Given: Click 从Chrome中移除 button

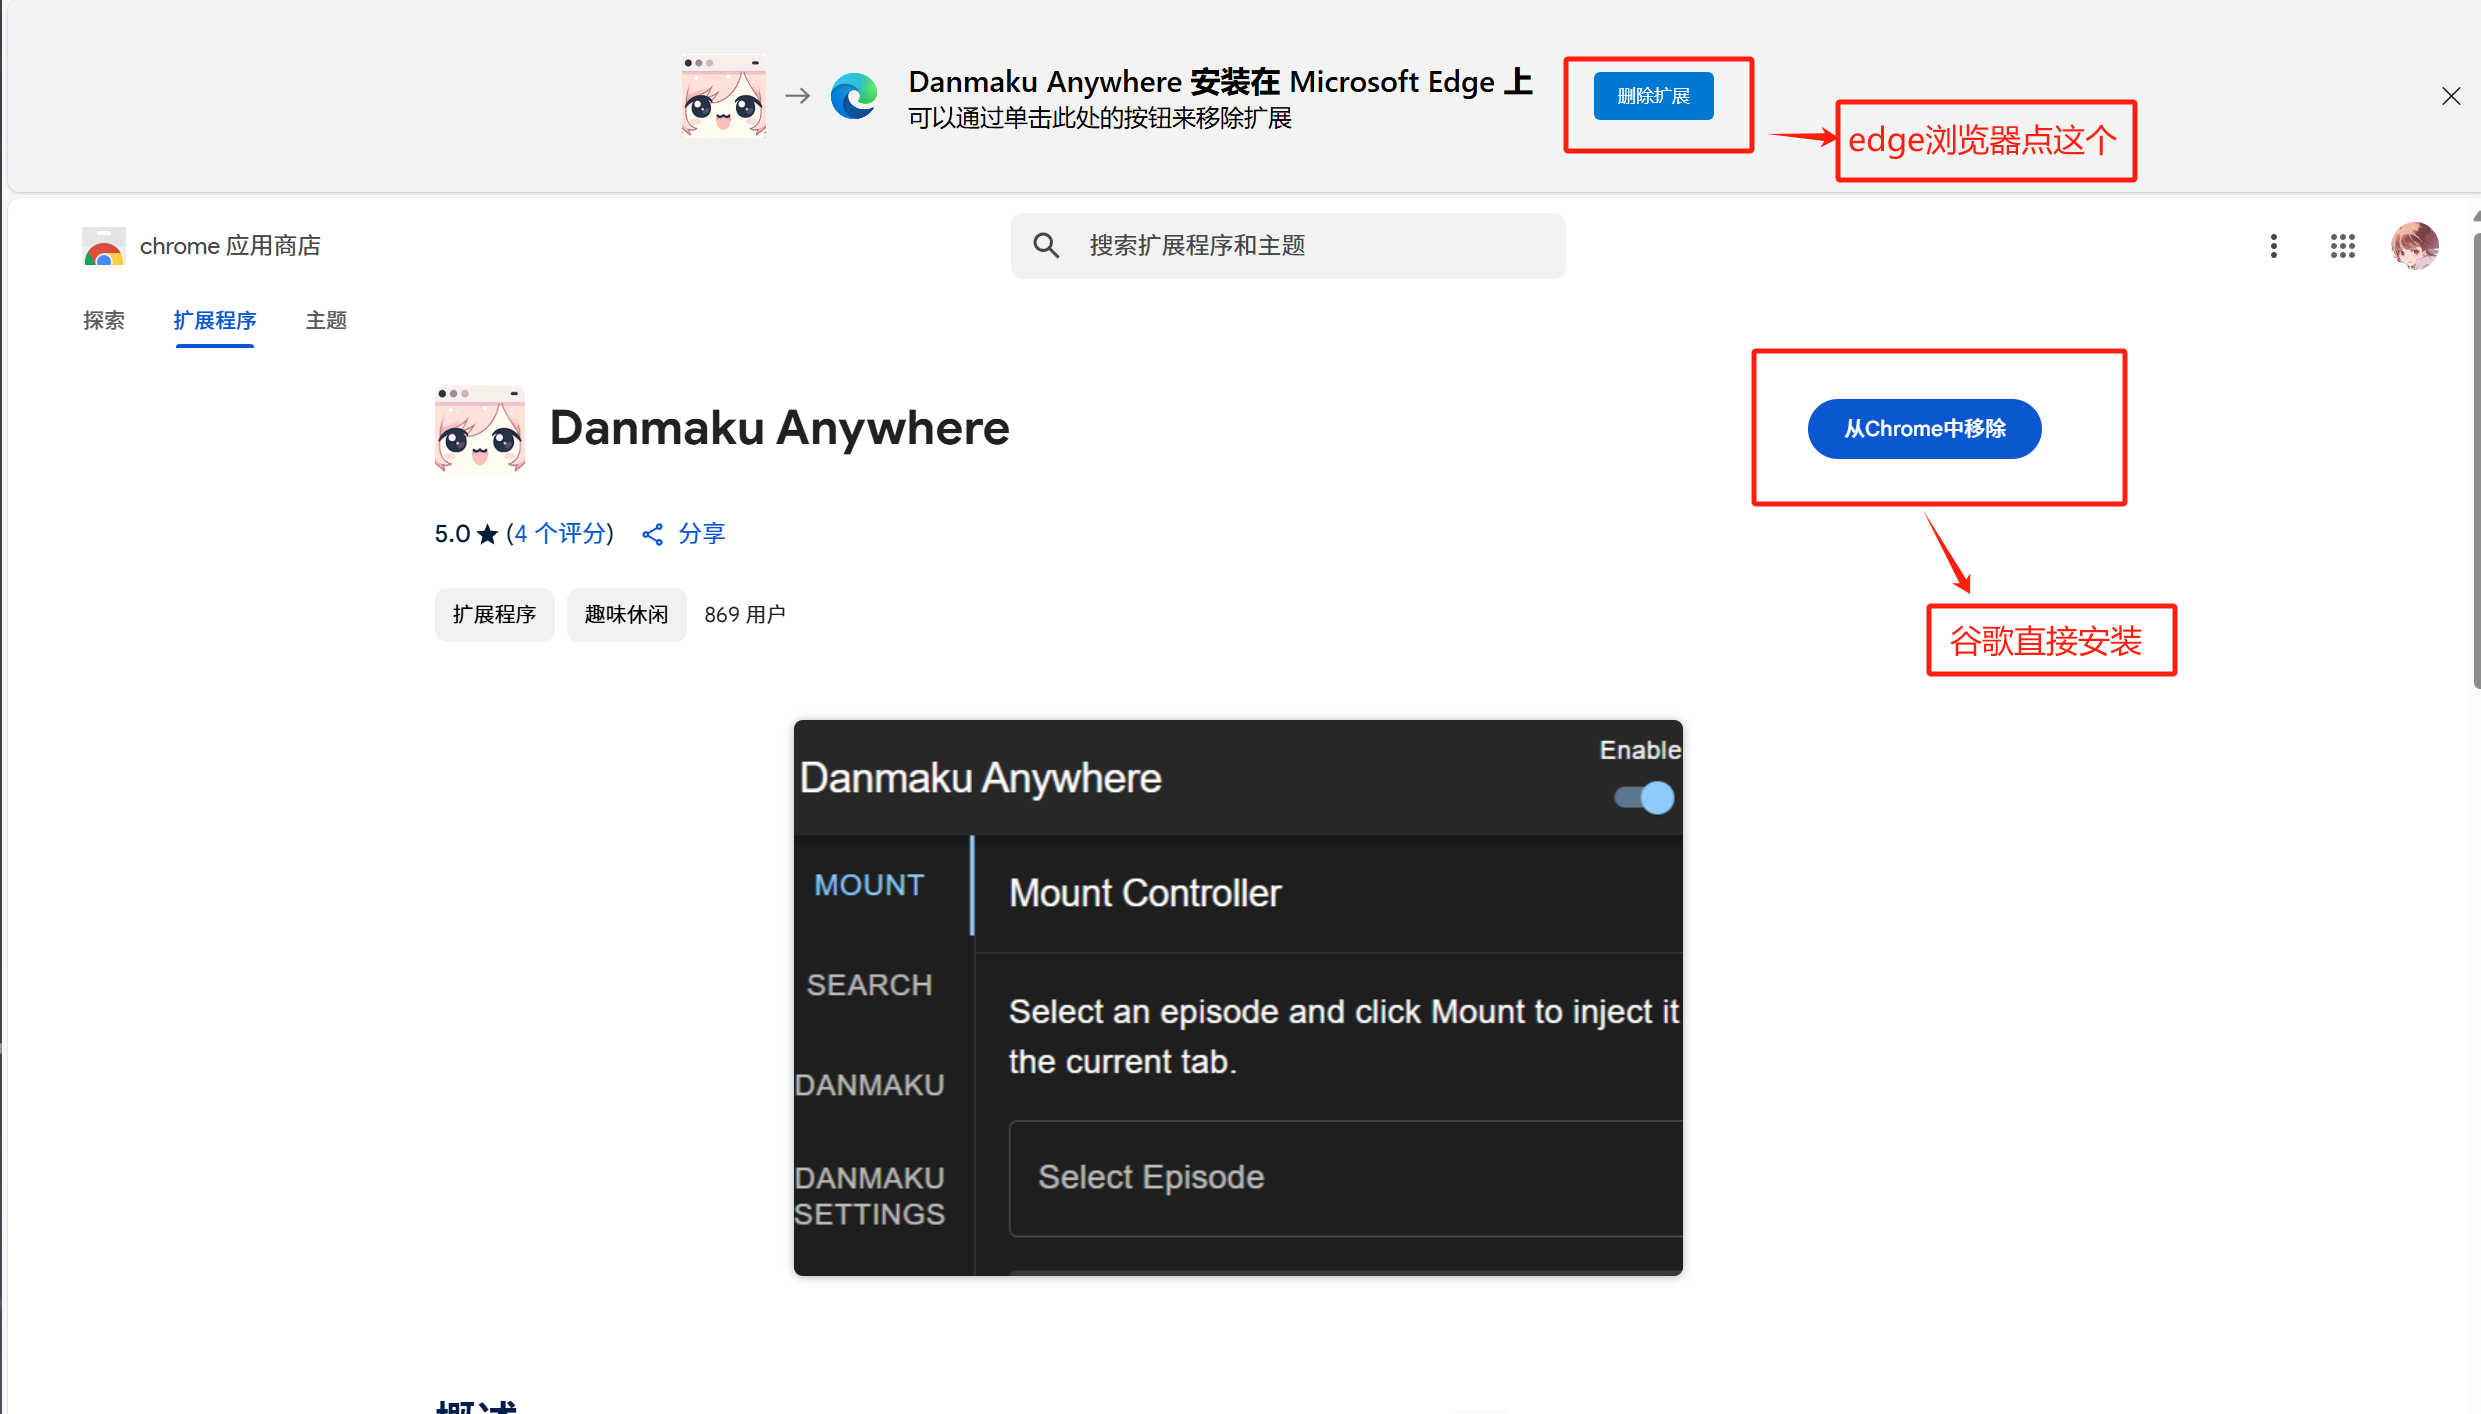Looking at the screenshot, I should [x=1924, y=429].
